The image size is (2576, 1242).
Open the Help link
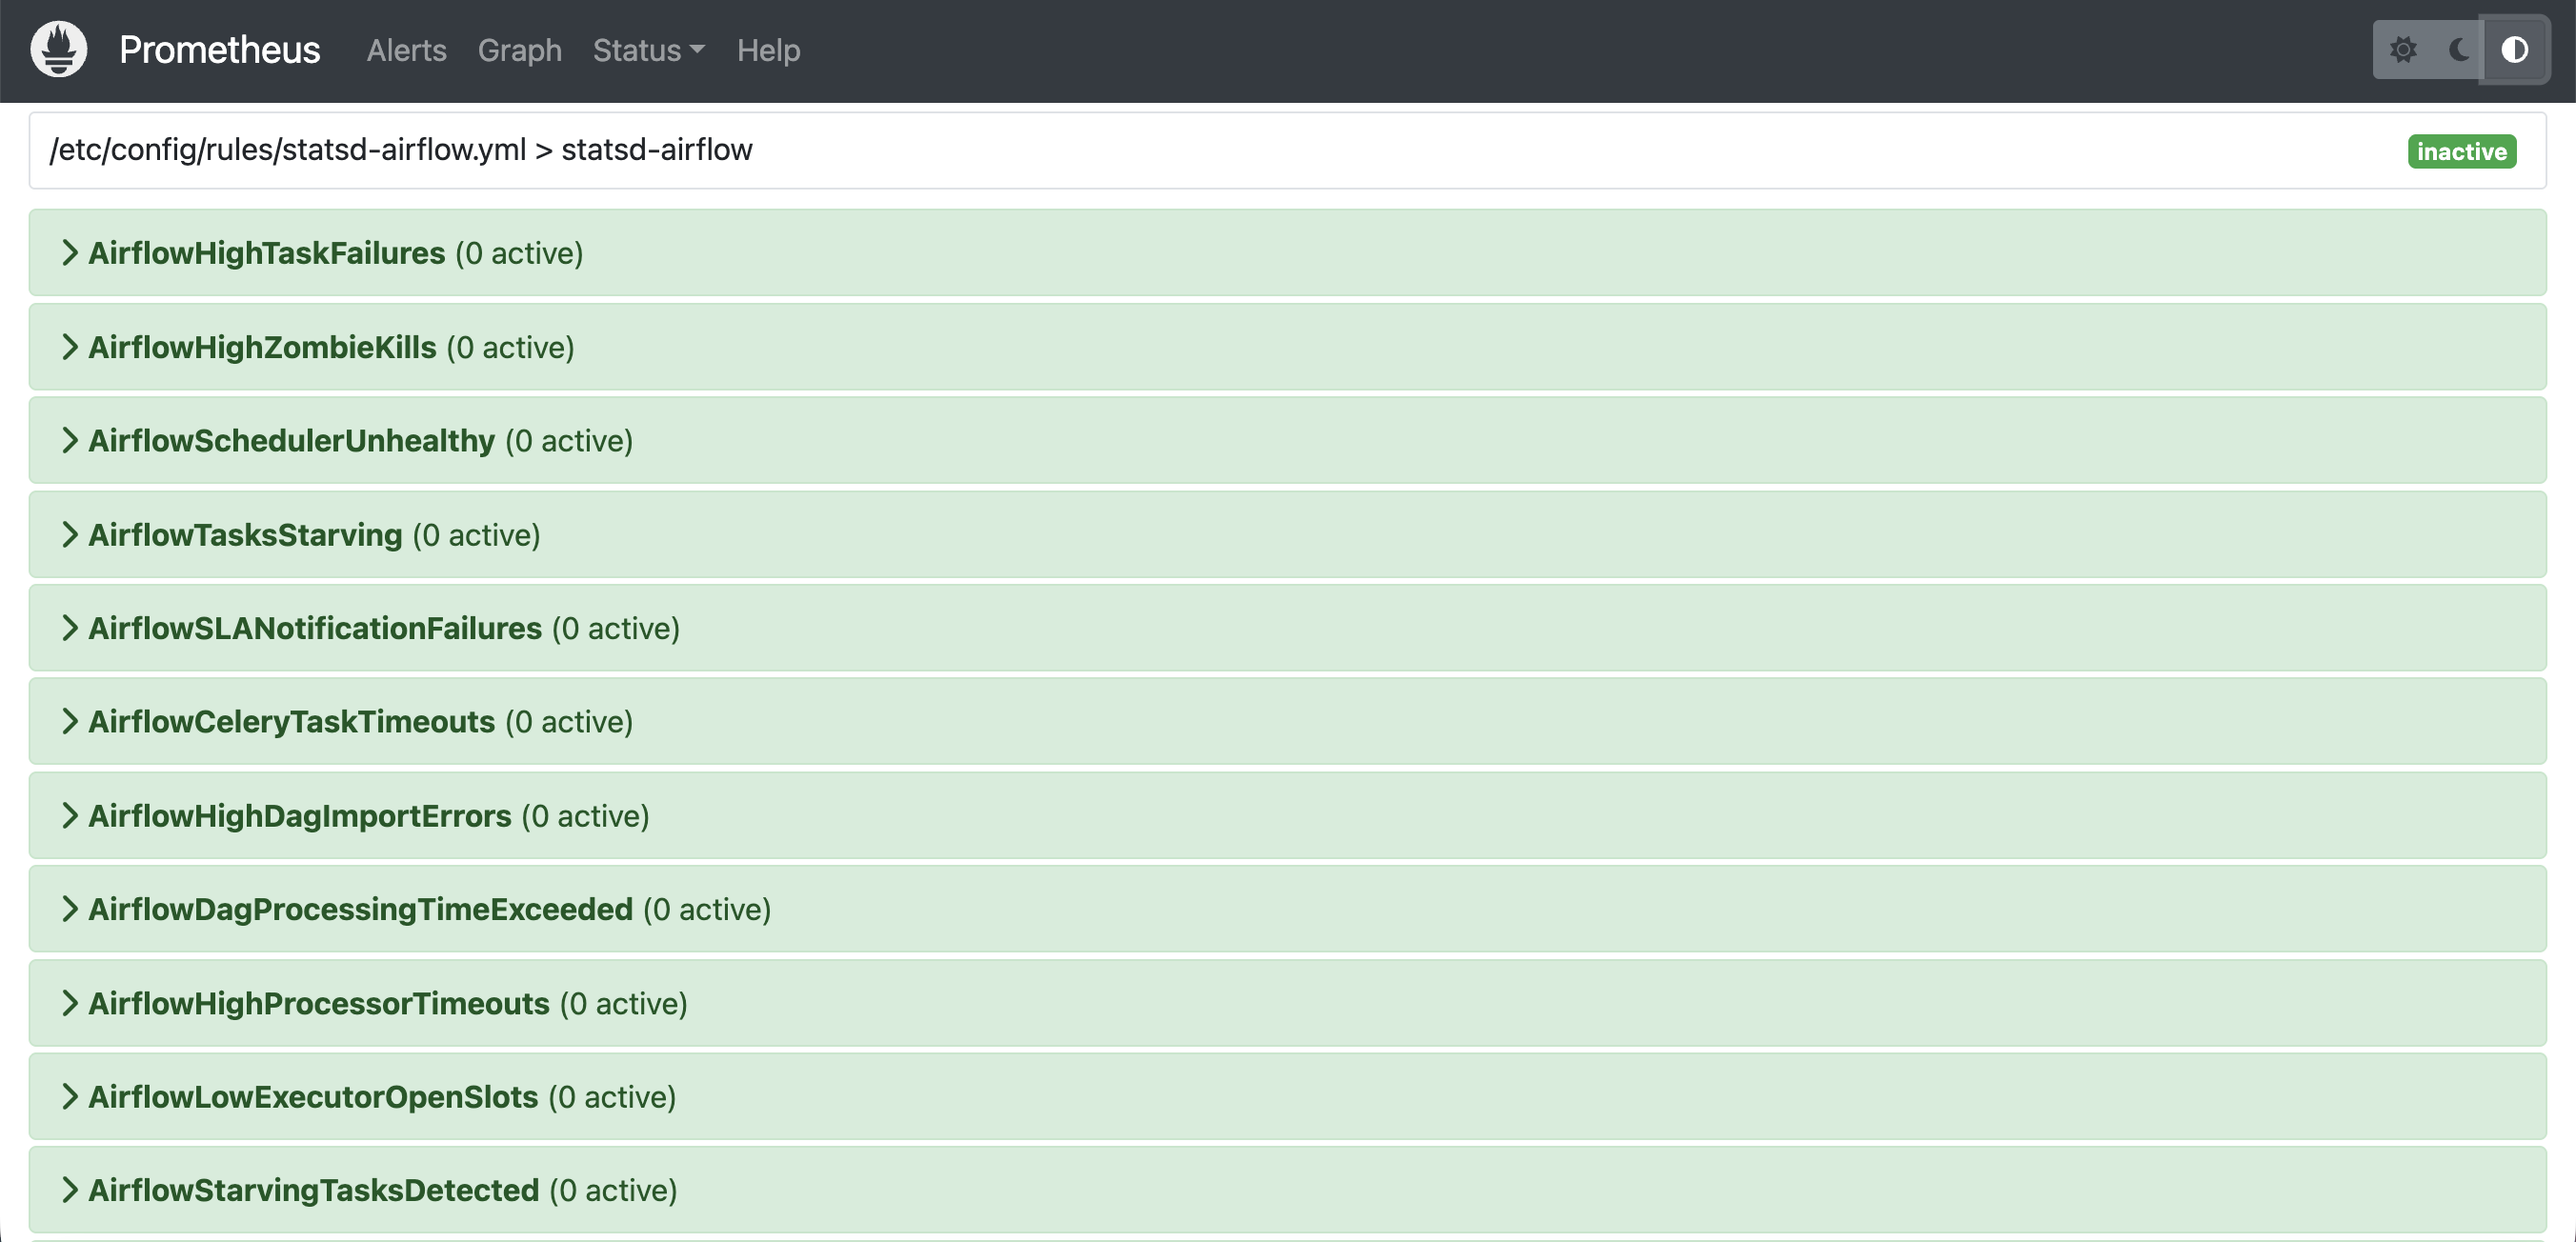pos(768,50)
